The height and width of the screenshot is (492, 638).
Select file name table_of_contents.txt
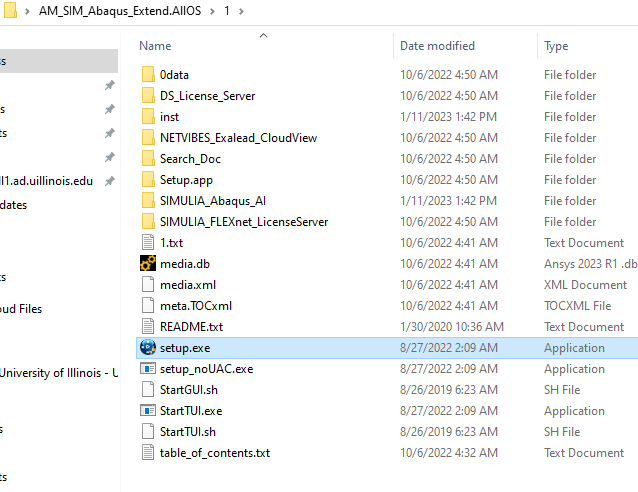click(215, 453)
